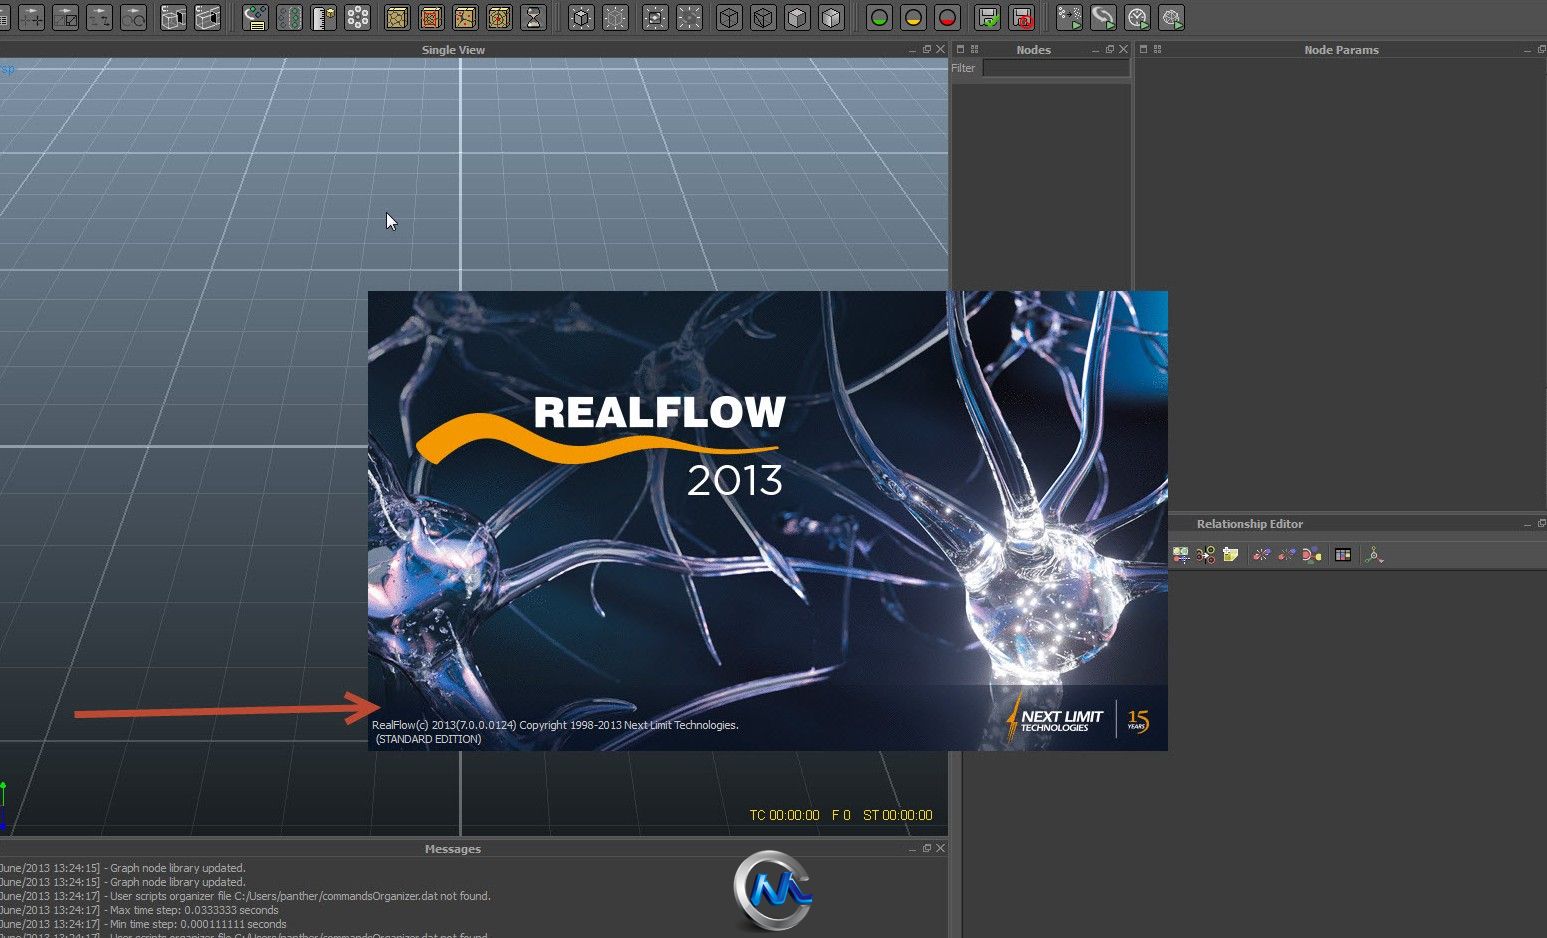Click the mesh sphere with play arrow icon
The height and width of the screenshot is (938, 1547).
click(x=1171, y=17)
